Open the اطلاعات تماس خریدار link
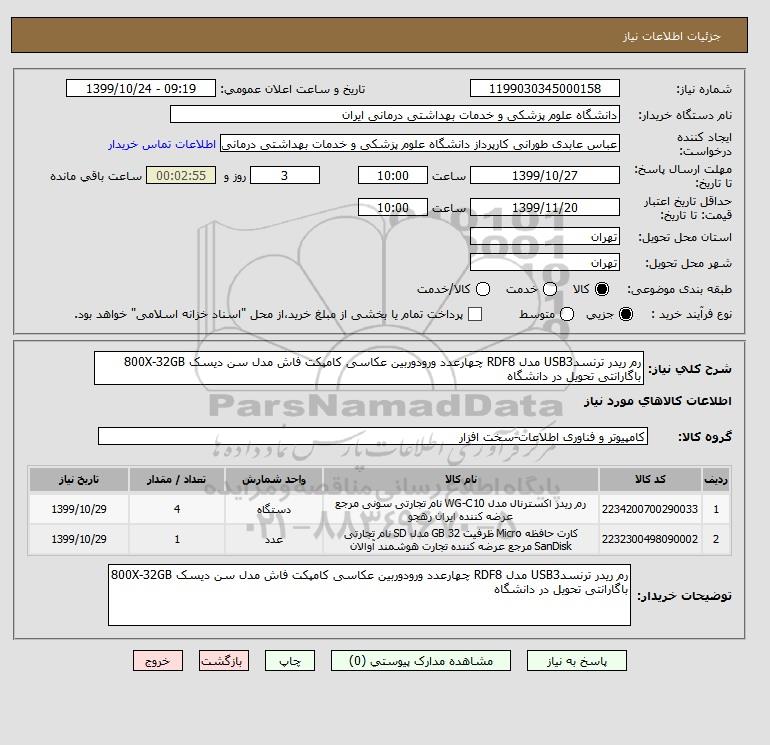Screen dimensions: 770x745 [x=162, y=144]
